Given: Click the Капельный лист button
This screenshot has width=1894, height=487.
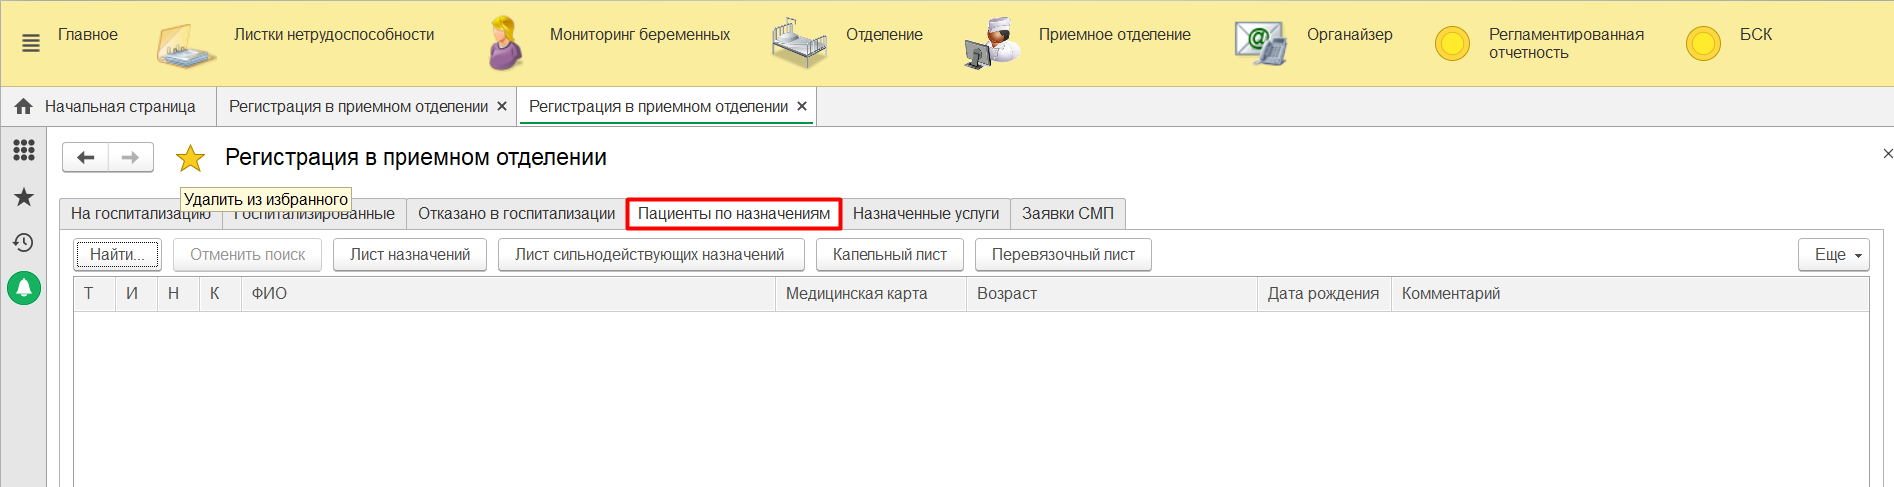Looking at the screenshot, I should pos(889,255).
